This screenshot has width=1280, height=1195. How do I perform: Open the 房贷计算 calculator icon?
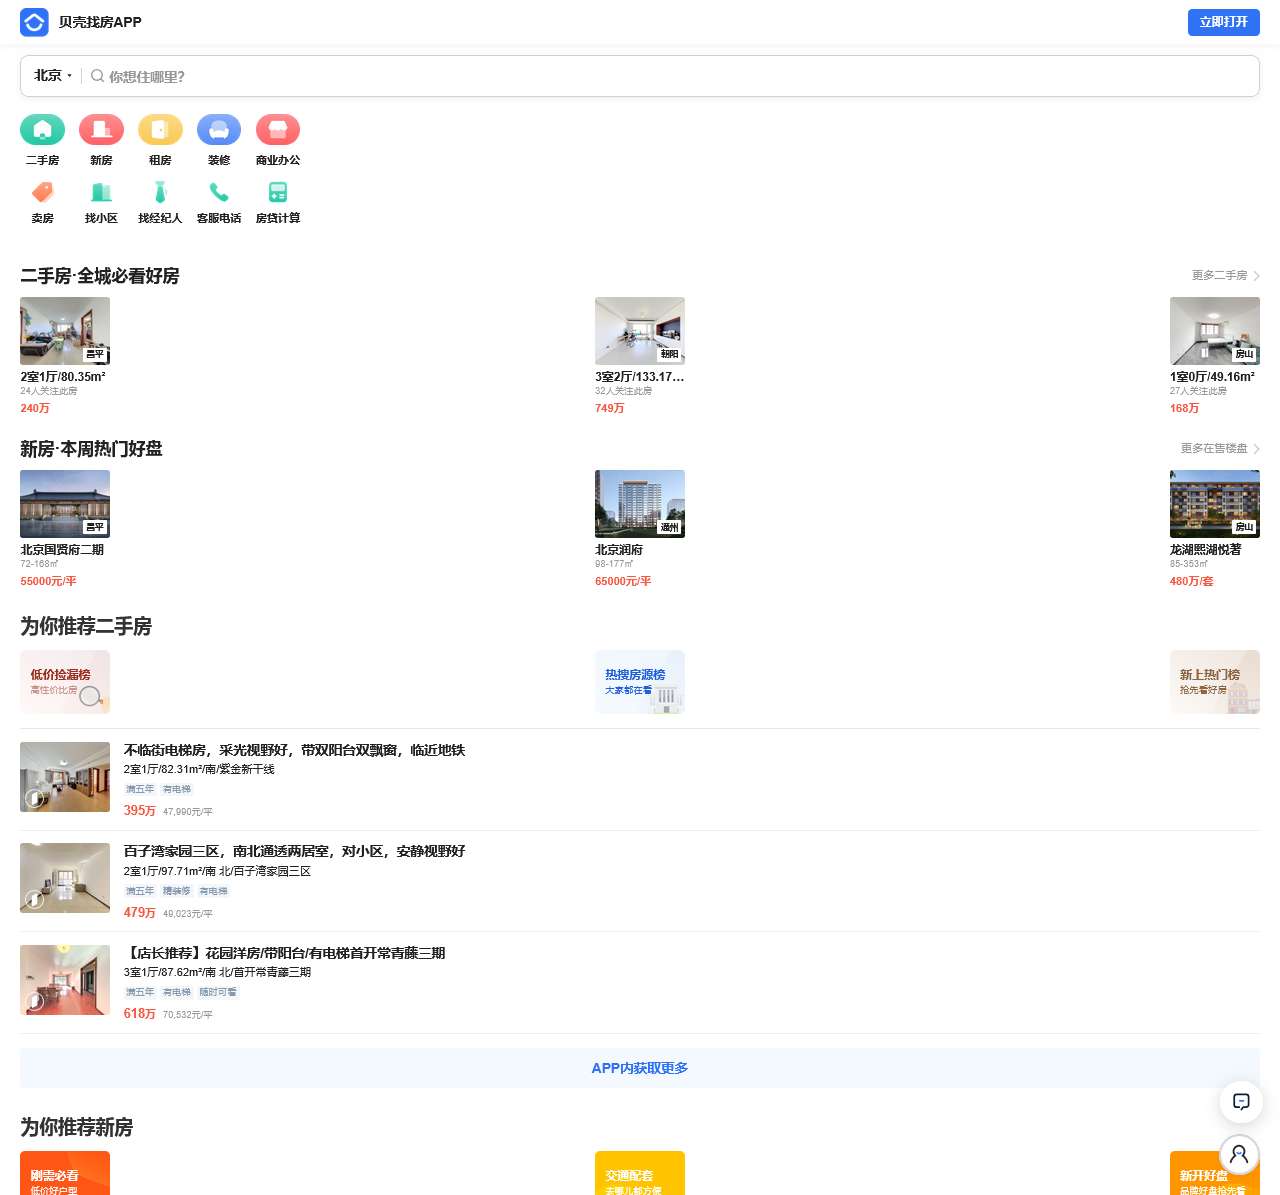[278, 192]
